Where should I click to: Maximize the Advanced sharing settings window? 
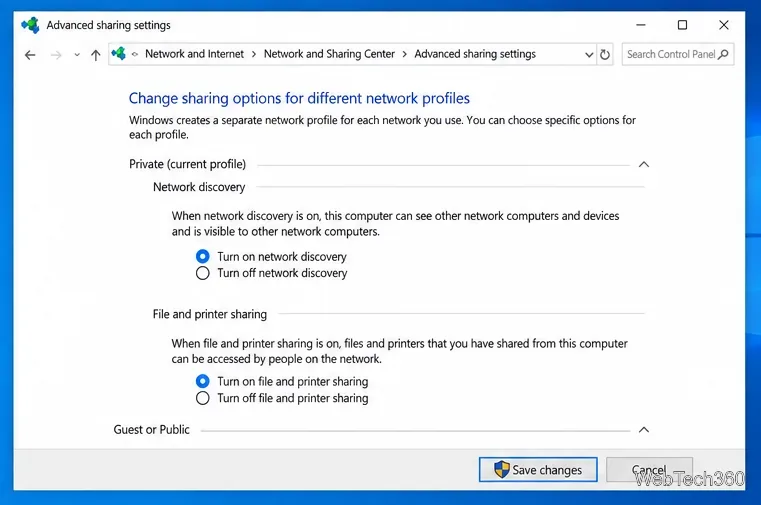pyautogui.click(x=682, y=25)
